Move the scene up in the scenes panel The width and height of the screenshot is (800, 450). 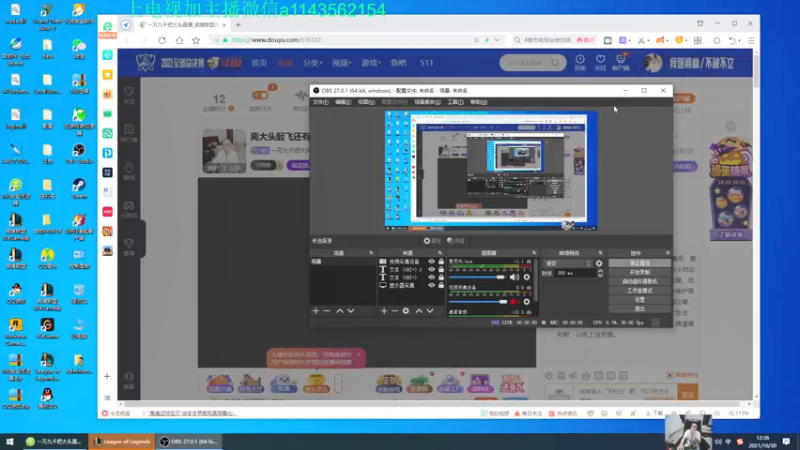click(x=340, y=311)
